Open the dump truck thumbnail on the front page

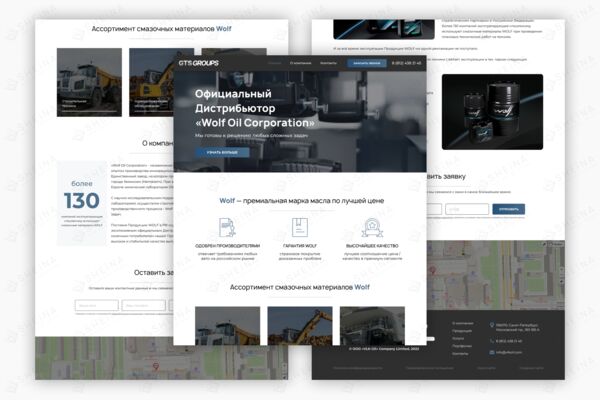tap(227, 326)
